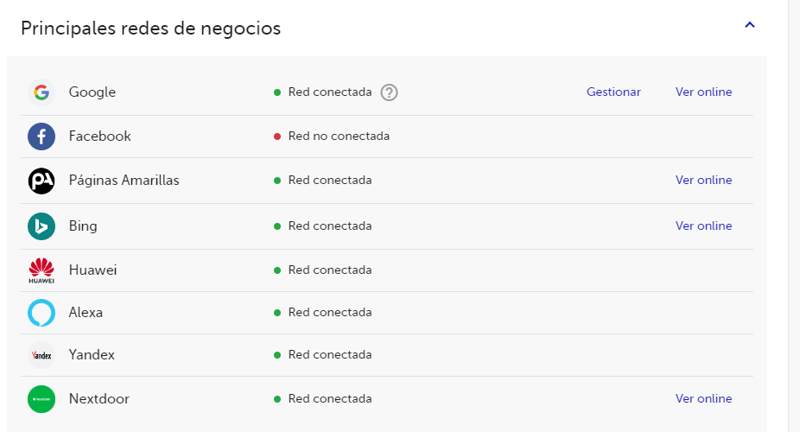Collapse the Principales redes de negocios section
The width and height of the screenshot is (800, 432).
point(749,25)
